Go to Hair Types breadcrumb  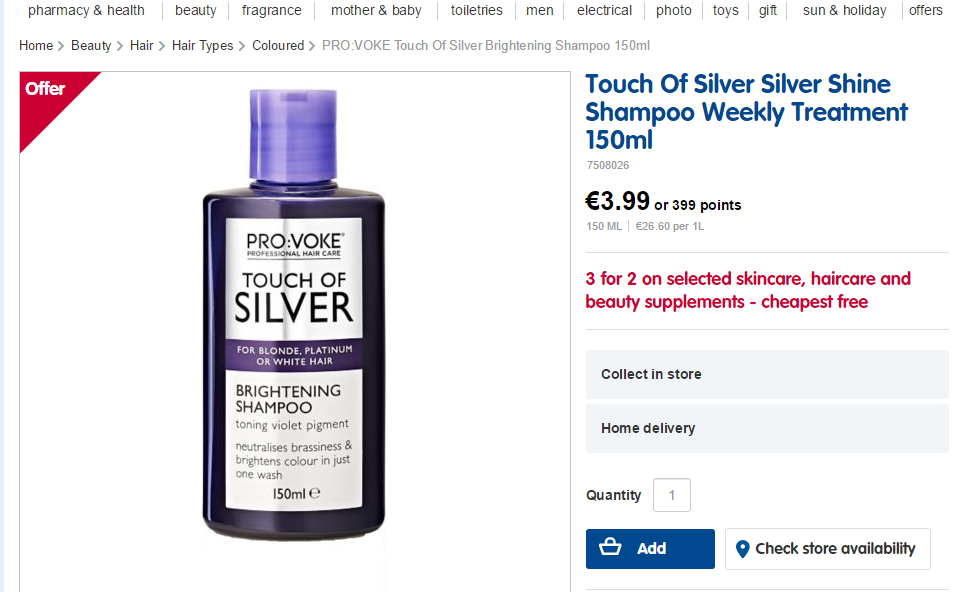(202, 46)
